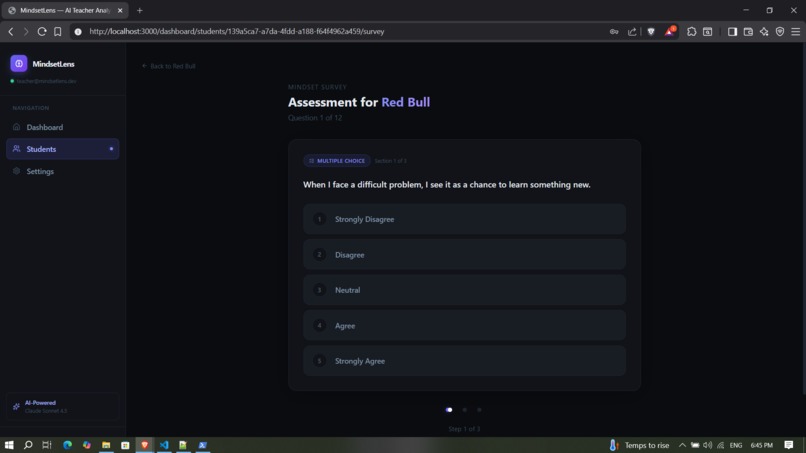Click the second step indicator dot
The height and width of the screenshot is (453, 806).
[465, 410]
